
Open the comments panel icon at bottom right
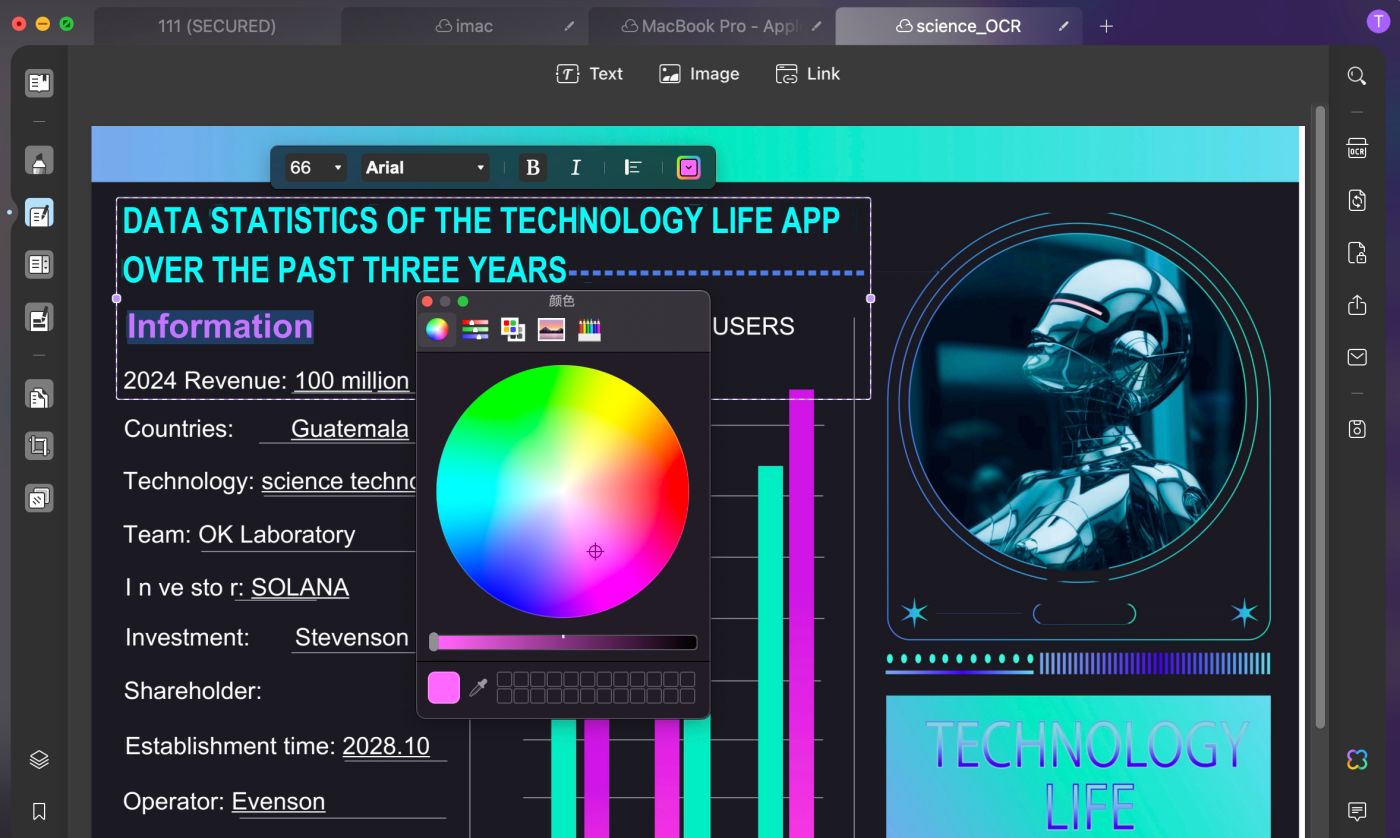pos(1357,811)
